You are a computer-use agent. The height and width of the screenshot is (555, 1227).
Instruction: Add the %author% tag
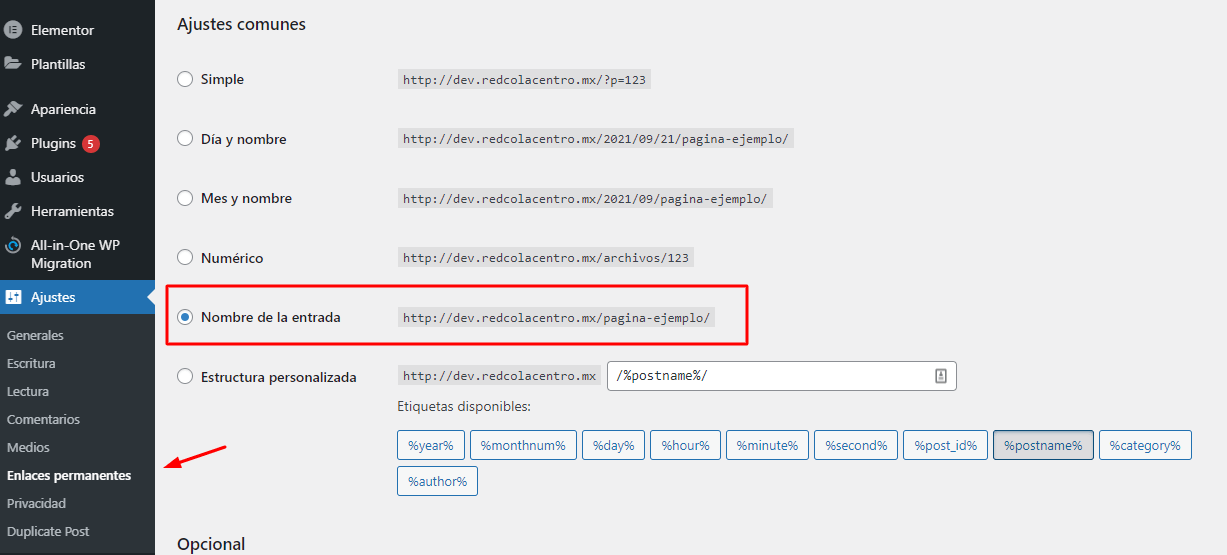[x=437, y=481]
